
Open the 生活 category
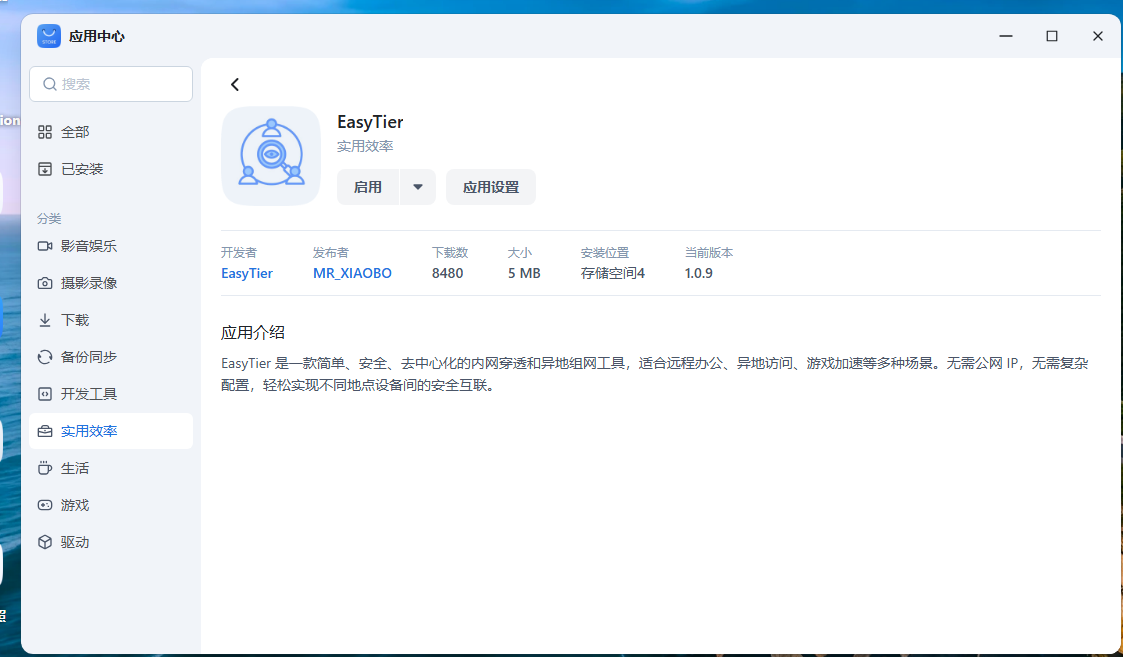[x=111, y=468]
